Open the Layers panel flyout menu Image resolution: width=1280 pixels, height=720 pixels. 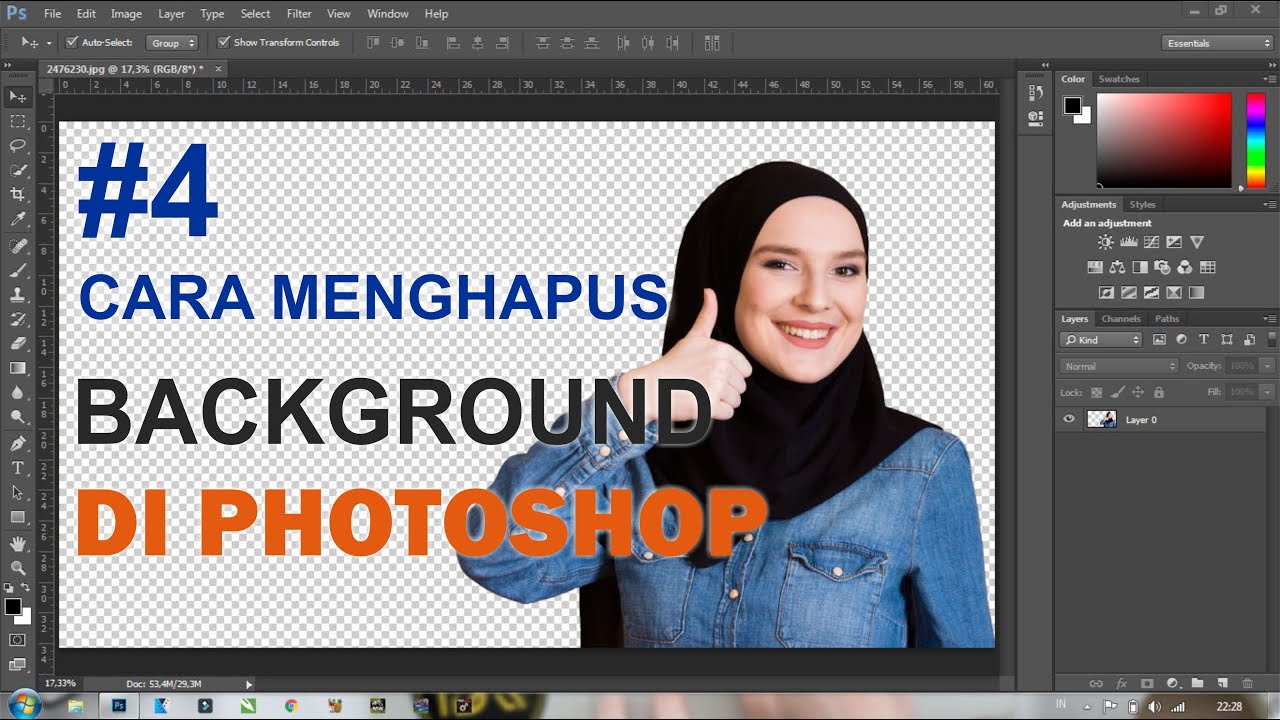[1271, 319]
